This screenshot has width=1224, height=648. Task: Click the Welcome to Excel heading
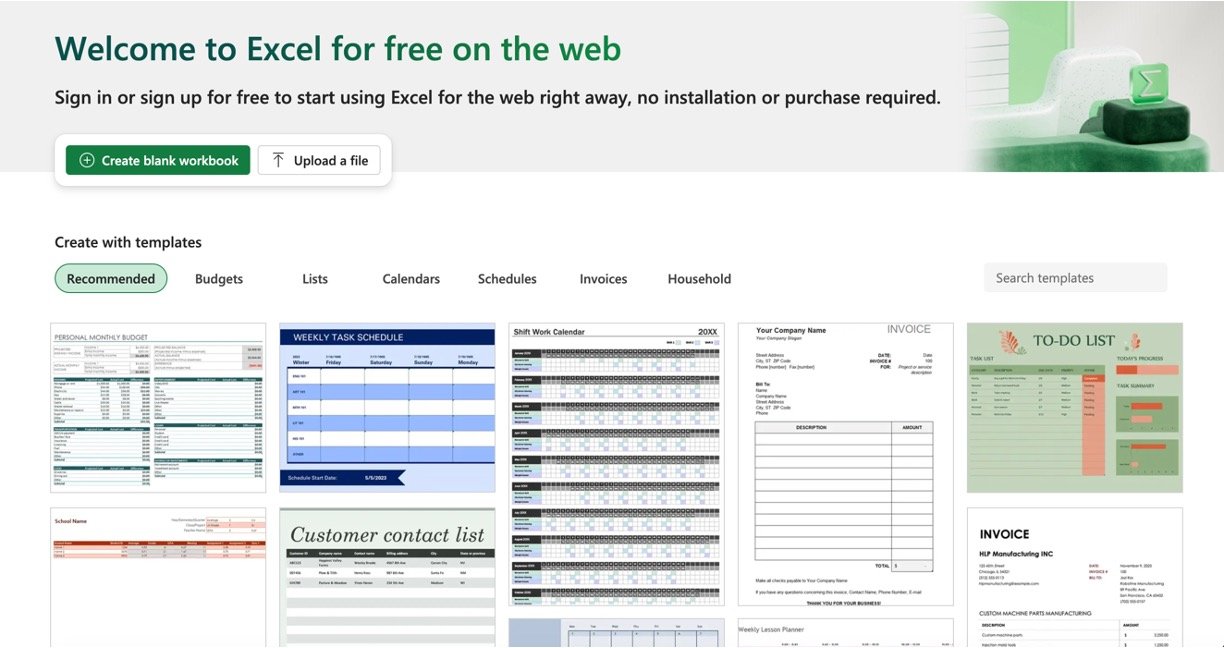[338, 48]
